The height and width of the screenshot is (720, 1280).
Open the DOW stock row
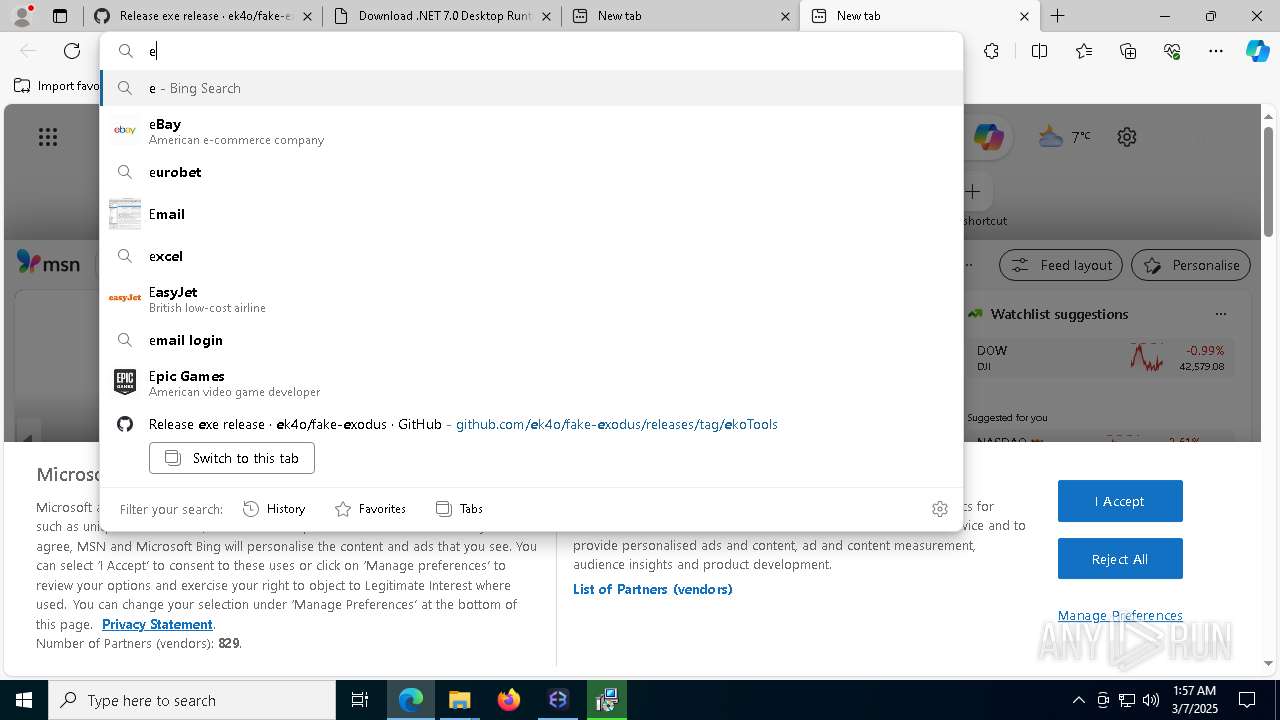coord(1100,358)
